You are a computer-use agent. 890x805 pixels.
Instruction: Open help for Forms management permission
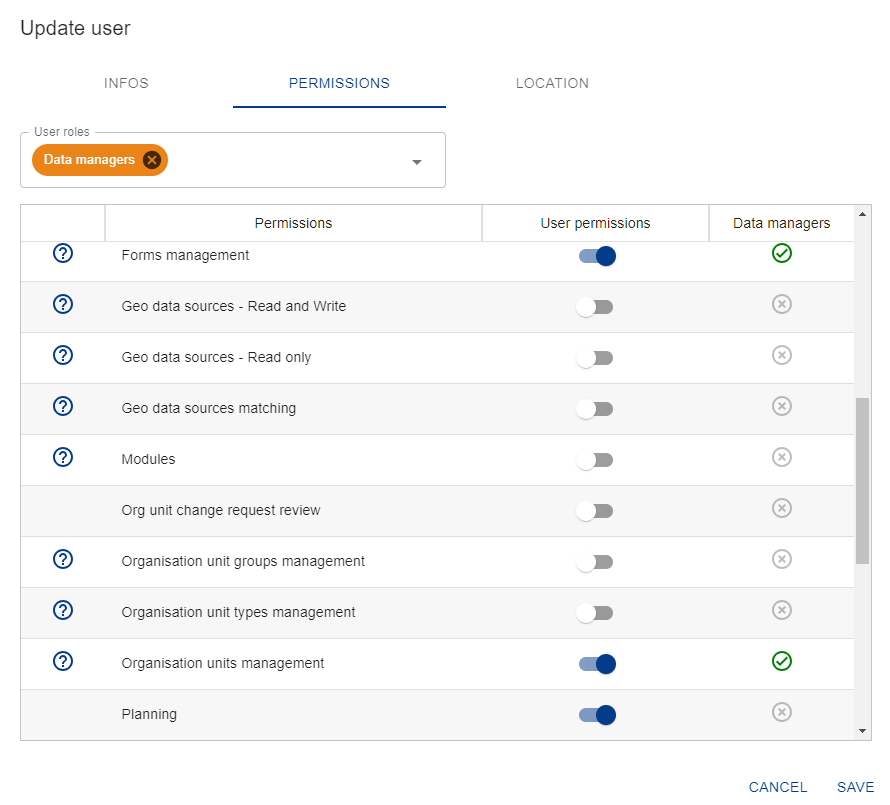pyautogui.click(x=63, y=253)
